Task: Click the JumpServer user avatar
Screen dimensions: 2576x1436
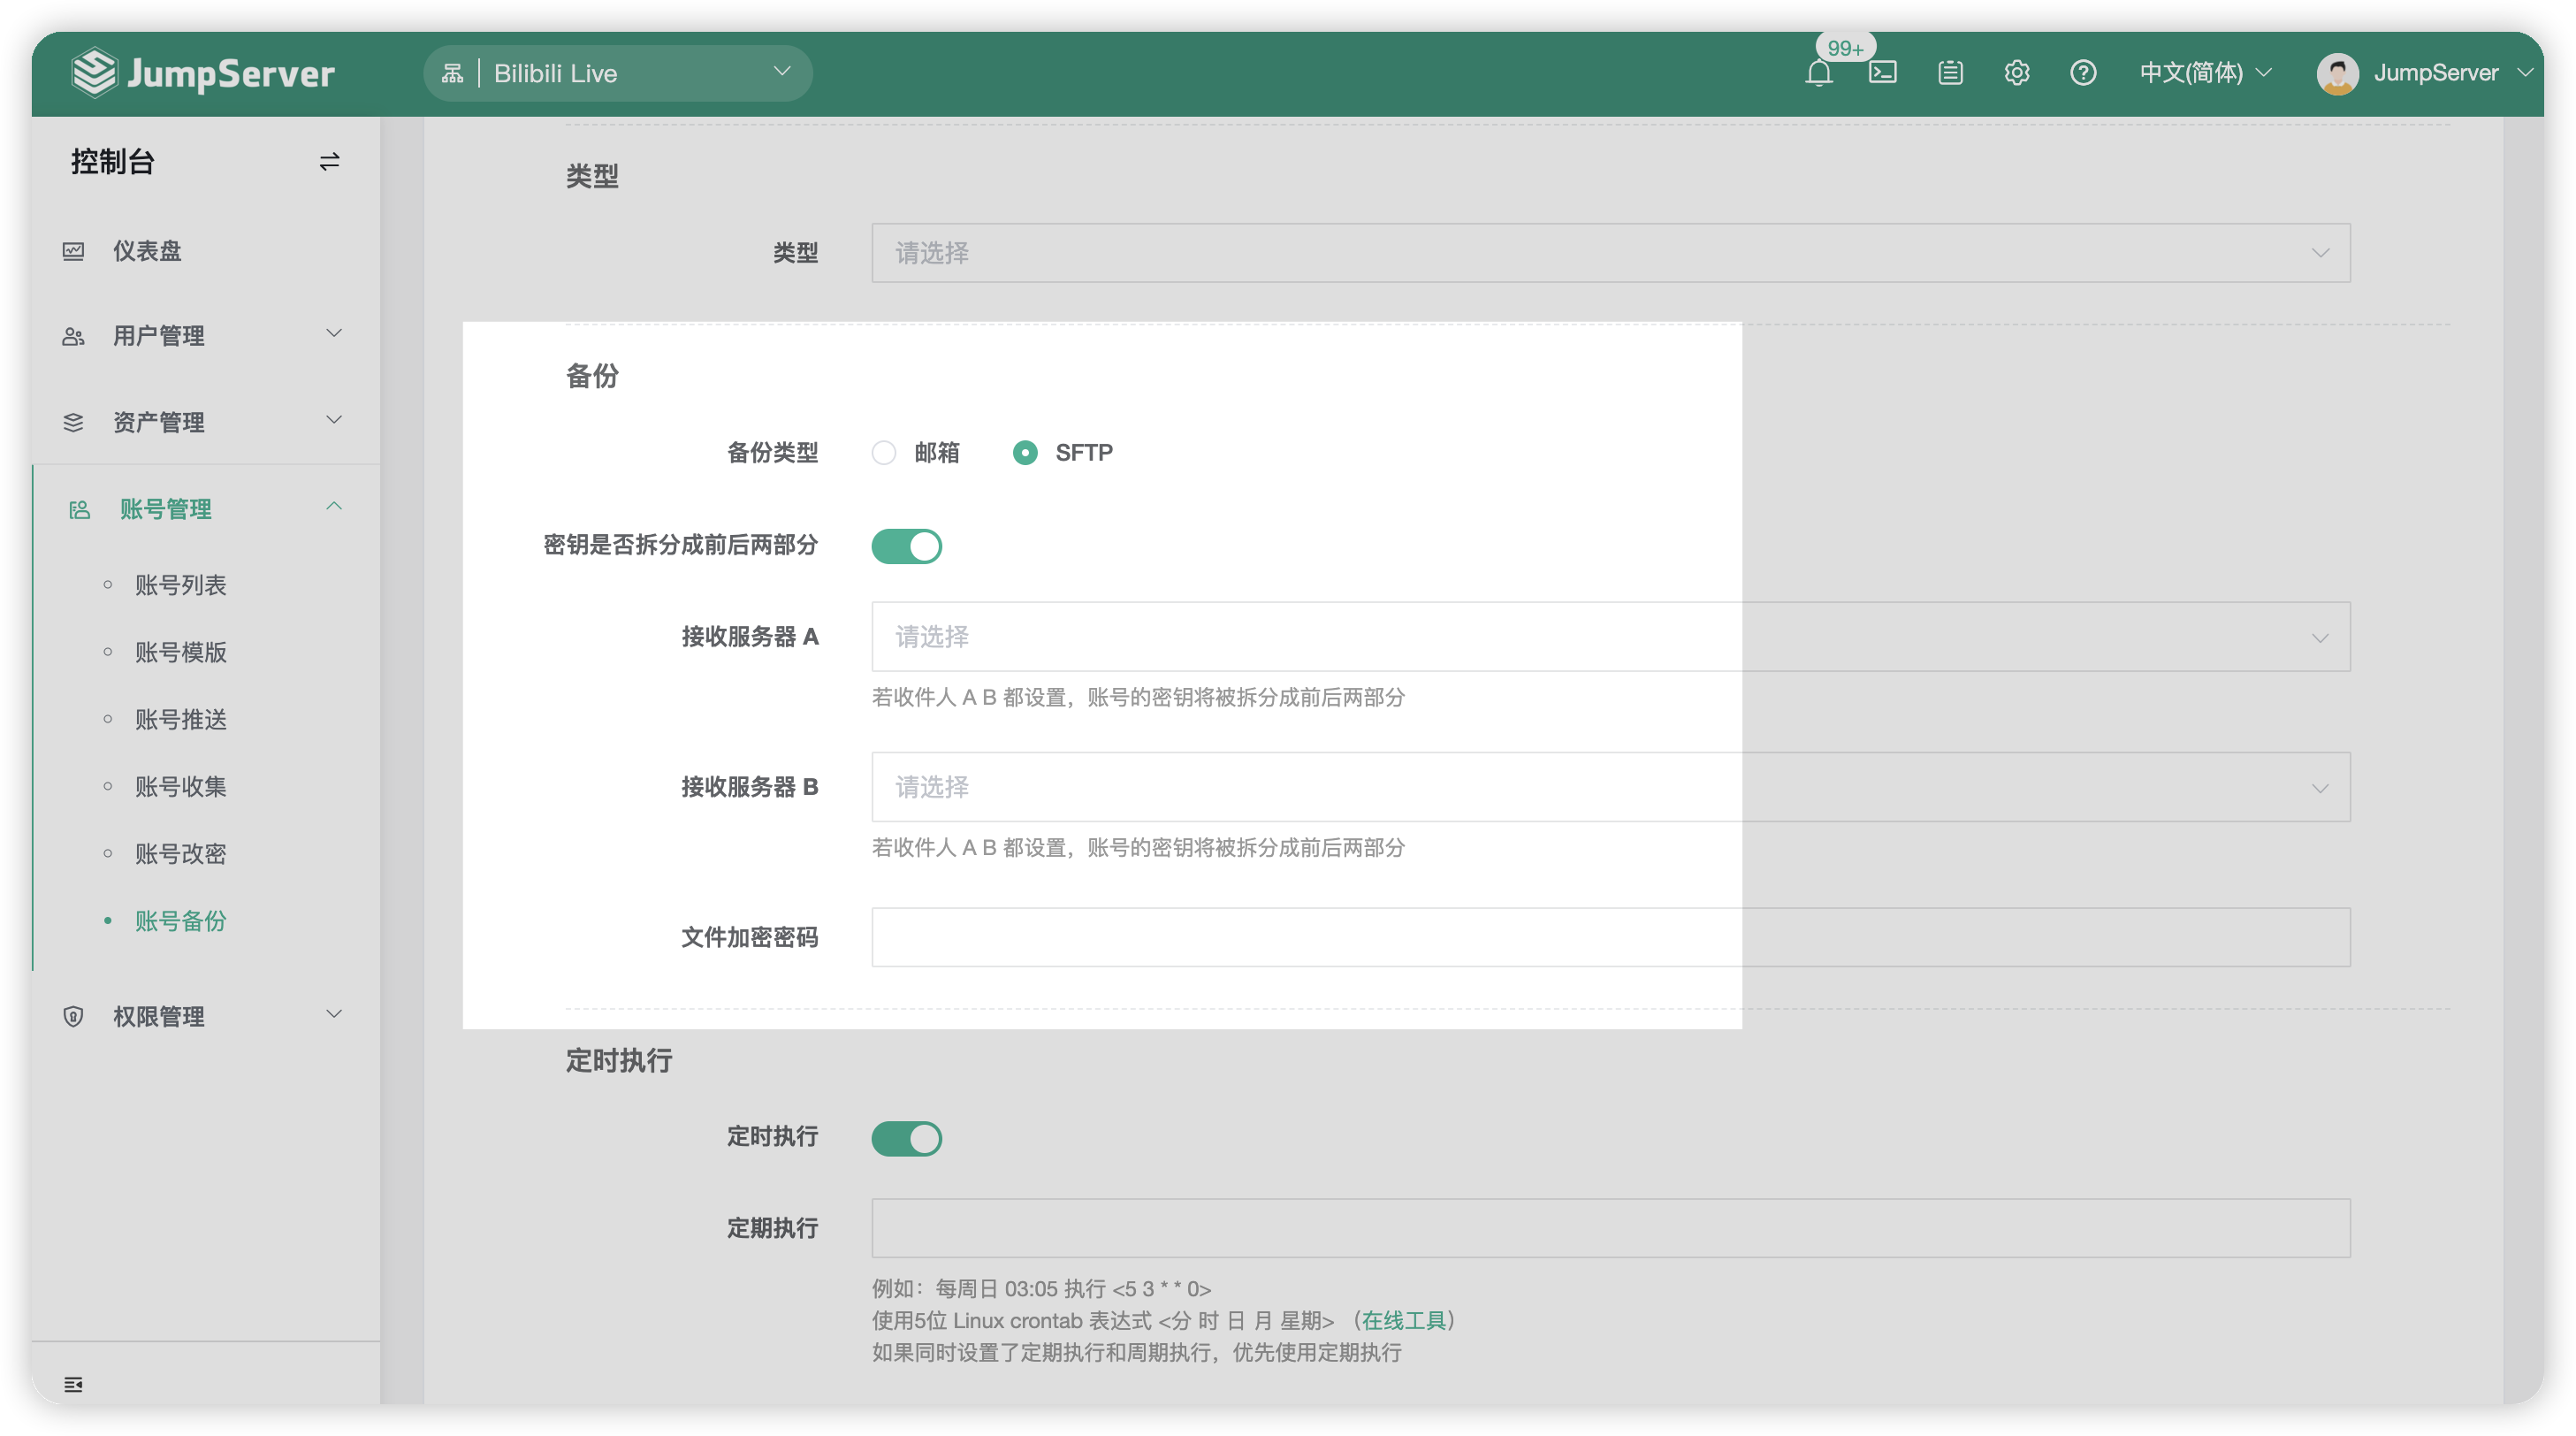Action: tap(2337, 73)
